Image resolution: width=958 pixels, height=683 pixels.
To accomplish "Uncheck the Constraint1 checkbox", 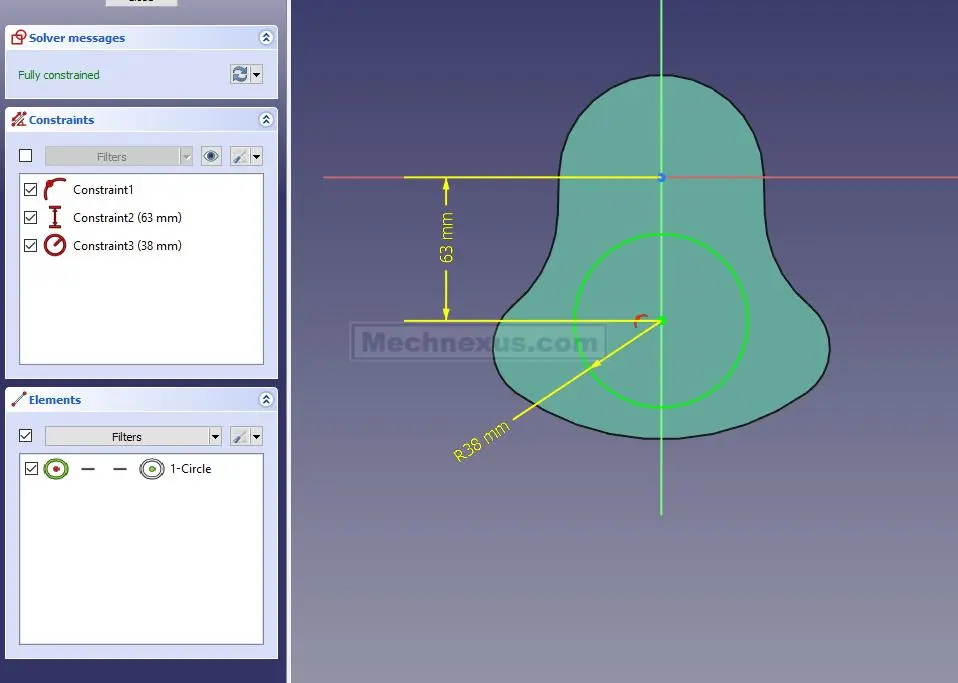I will pyautogui.click(x=30, y=189).
